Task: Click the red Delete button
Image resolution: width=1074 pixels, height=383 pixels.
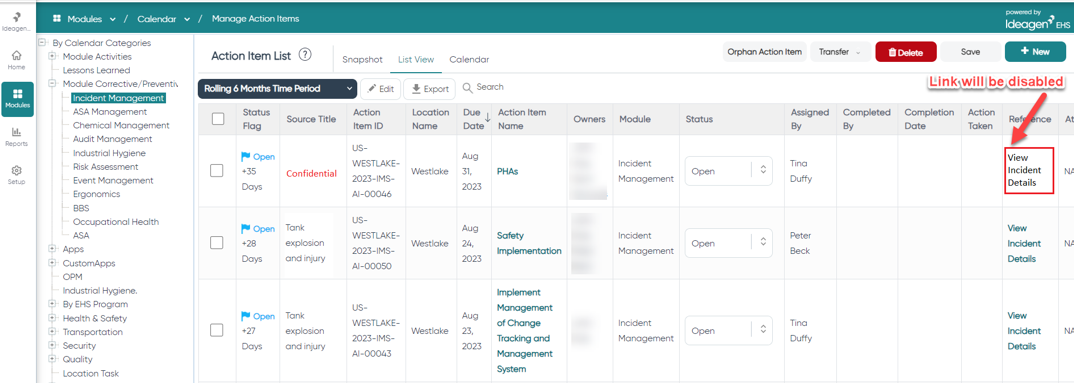Action: [906, 52]
